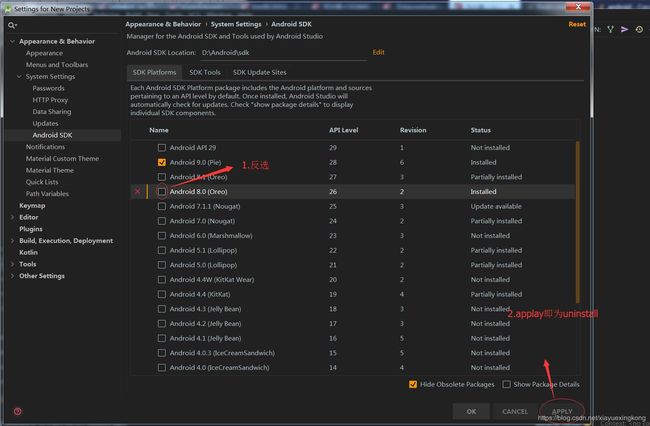Toggle the Android 8.0 (Oreo) checkbox

tap(162, 191)
